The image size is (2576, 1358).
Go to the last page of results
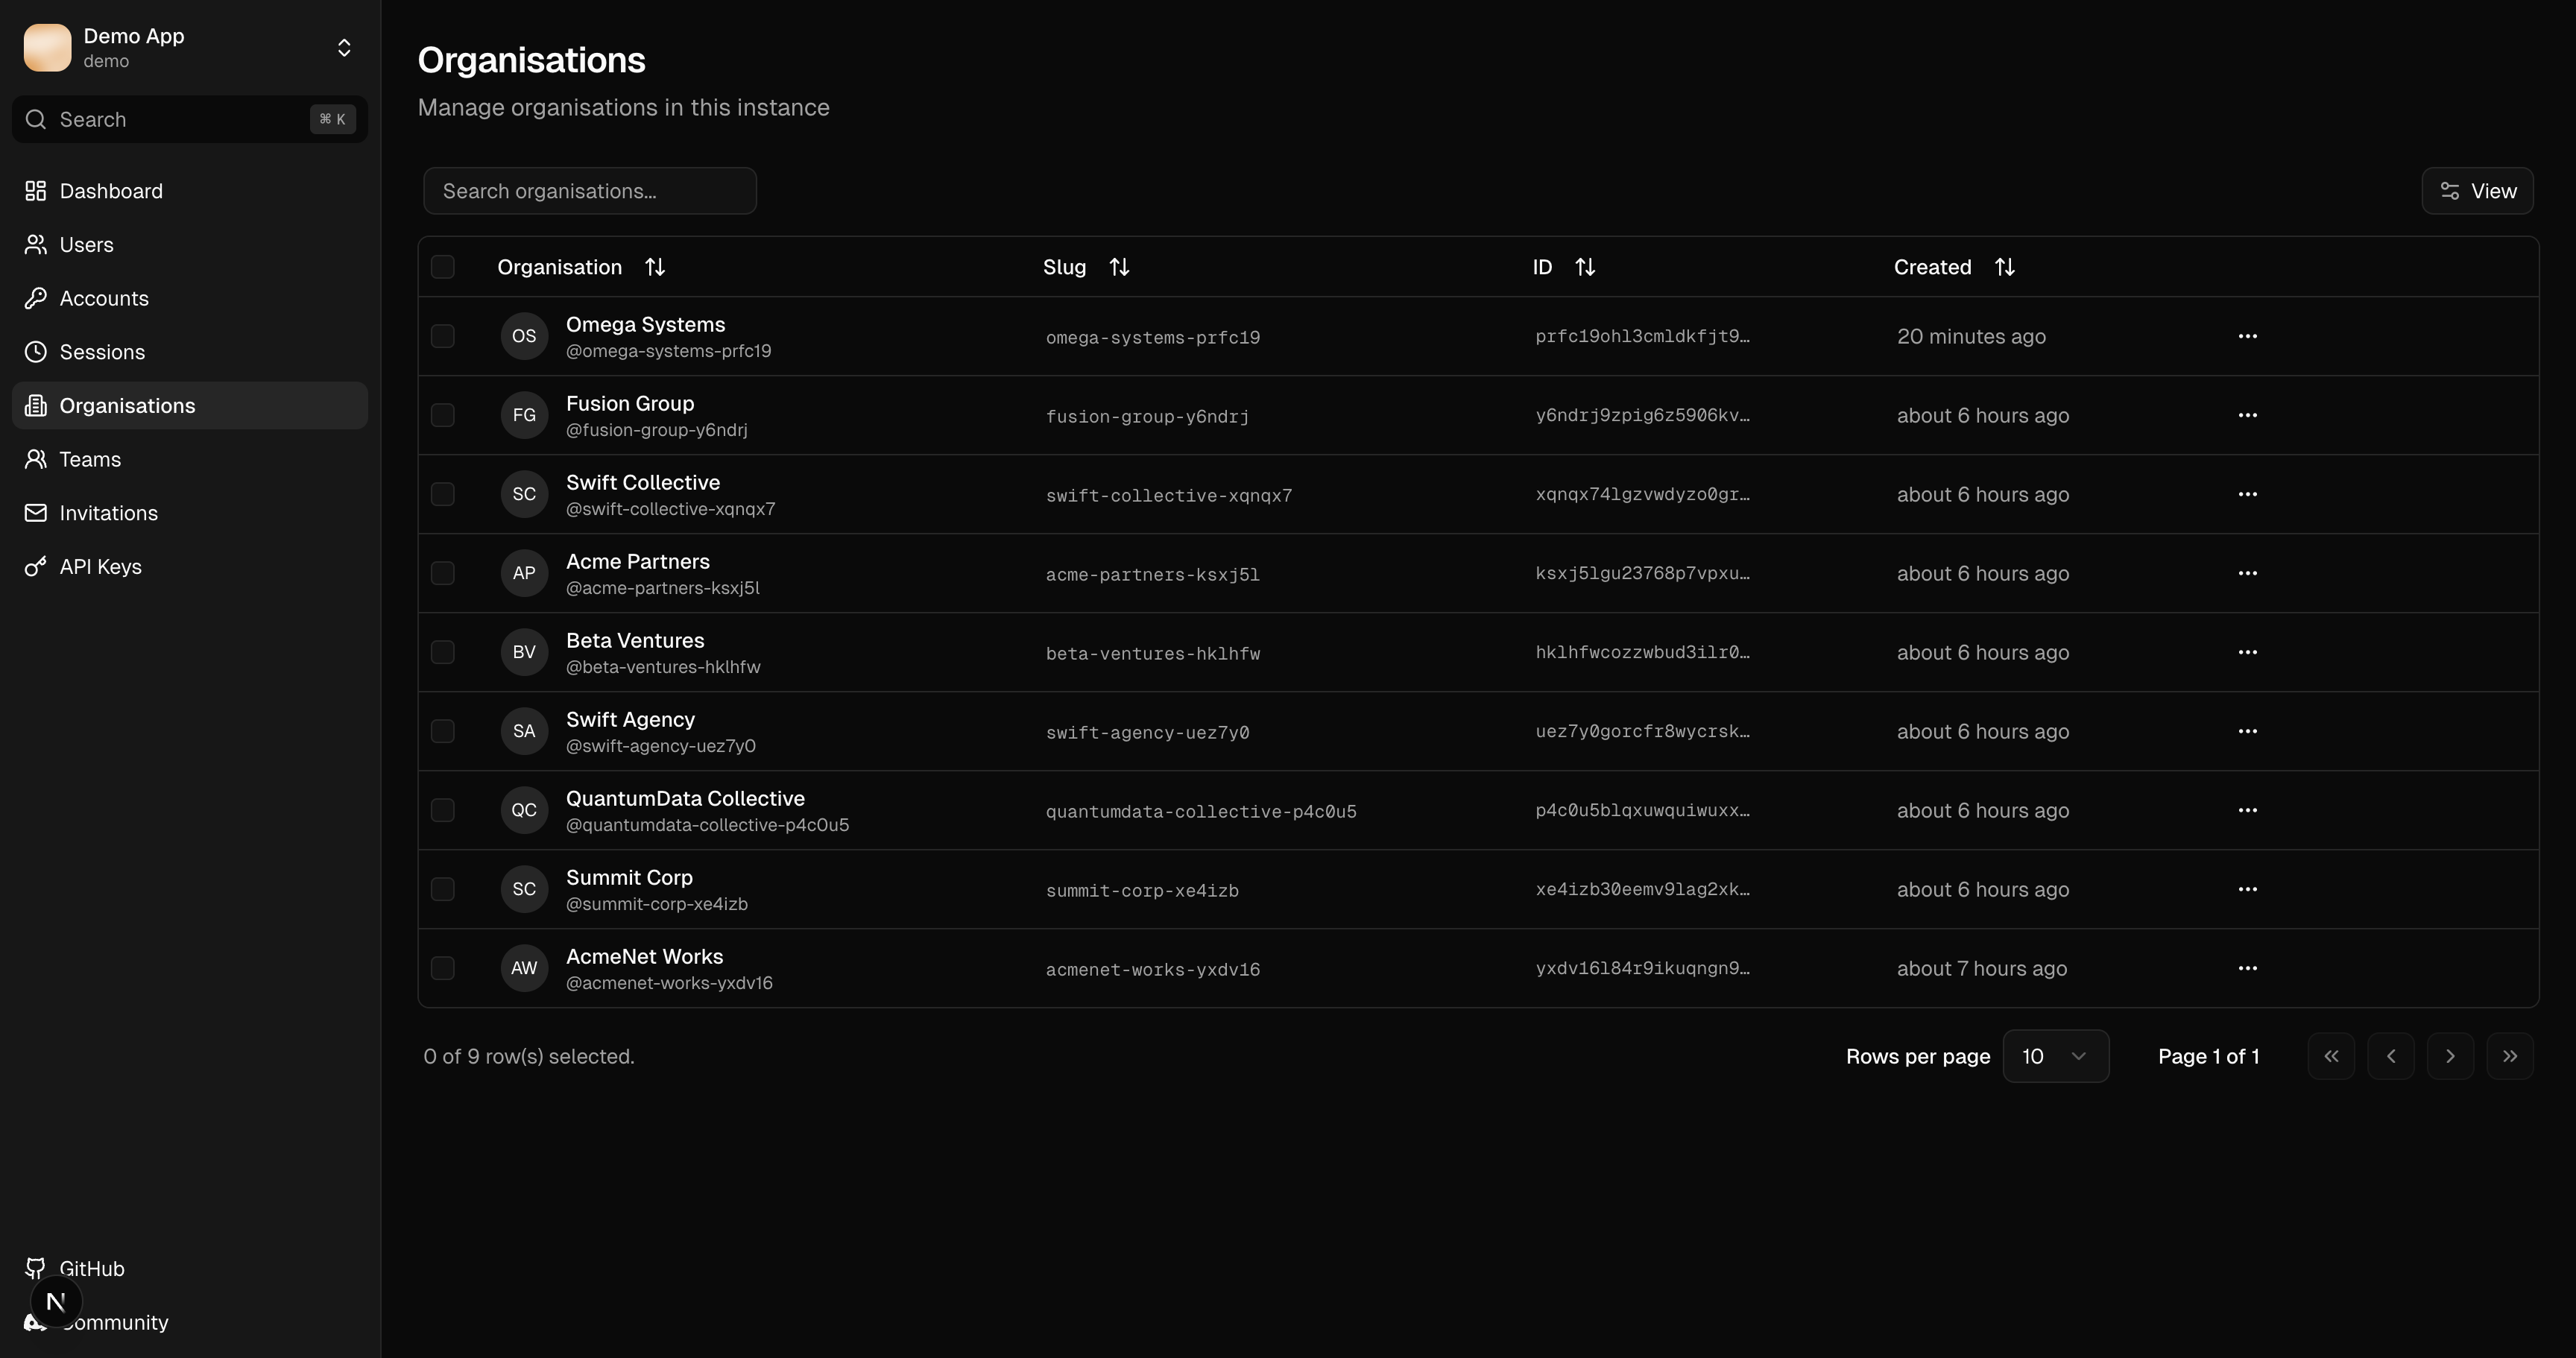click(2511, 1055)
